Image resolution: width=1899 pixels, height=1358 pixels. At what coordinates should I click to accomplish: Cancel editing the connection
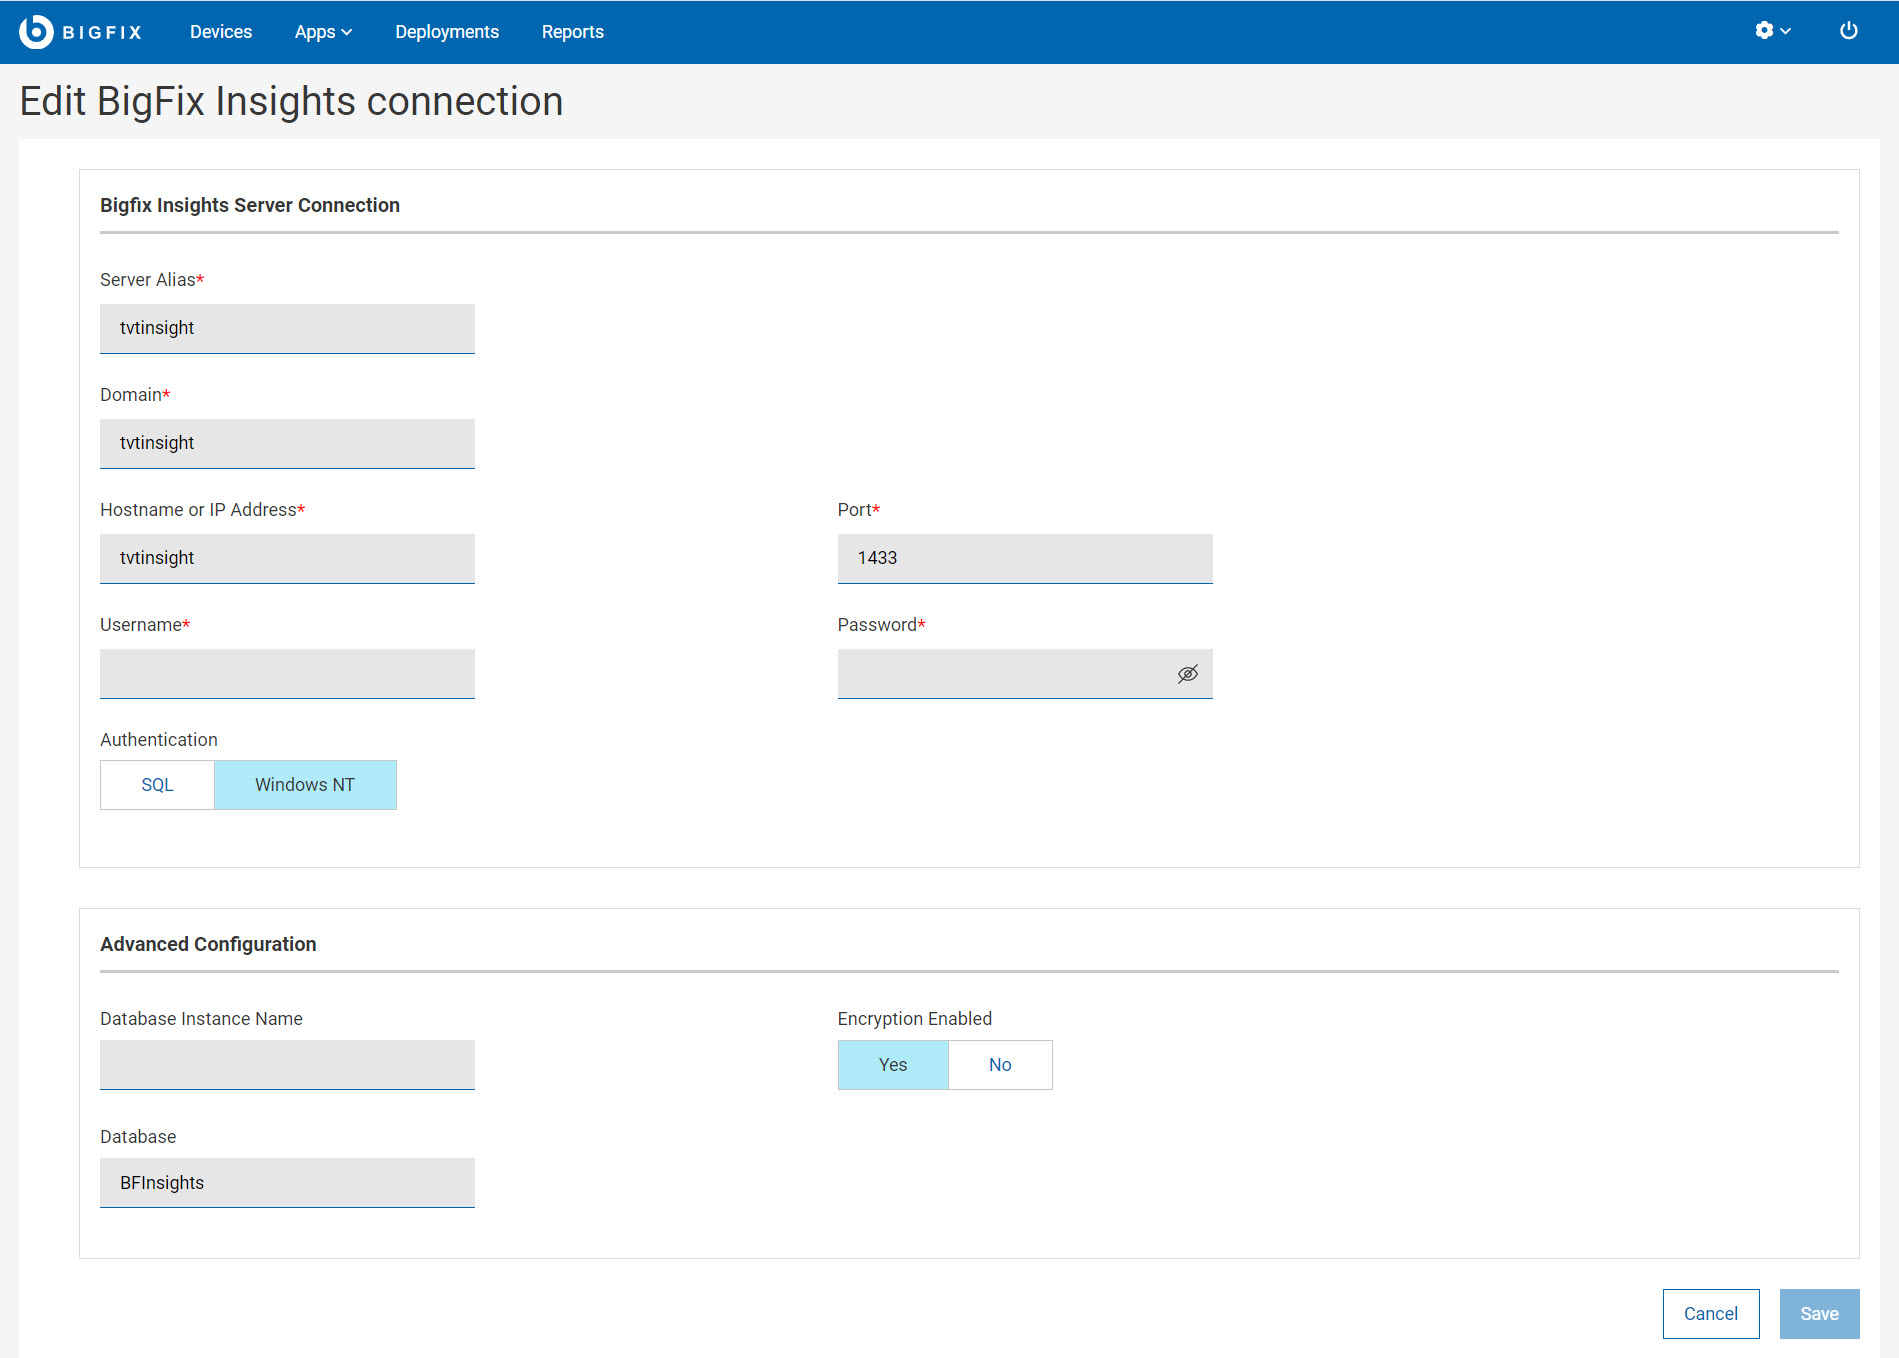coord(1711,1314)
